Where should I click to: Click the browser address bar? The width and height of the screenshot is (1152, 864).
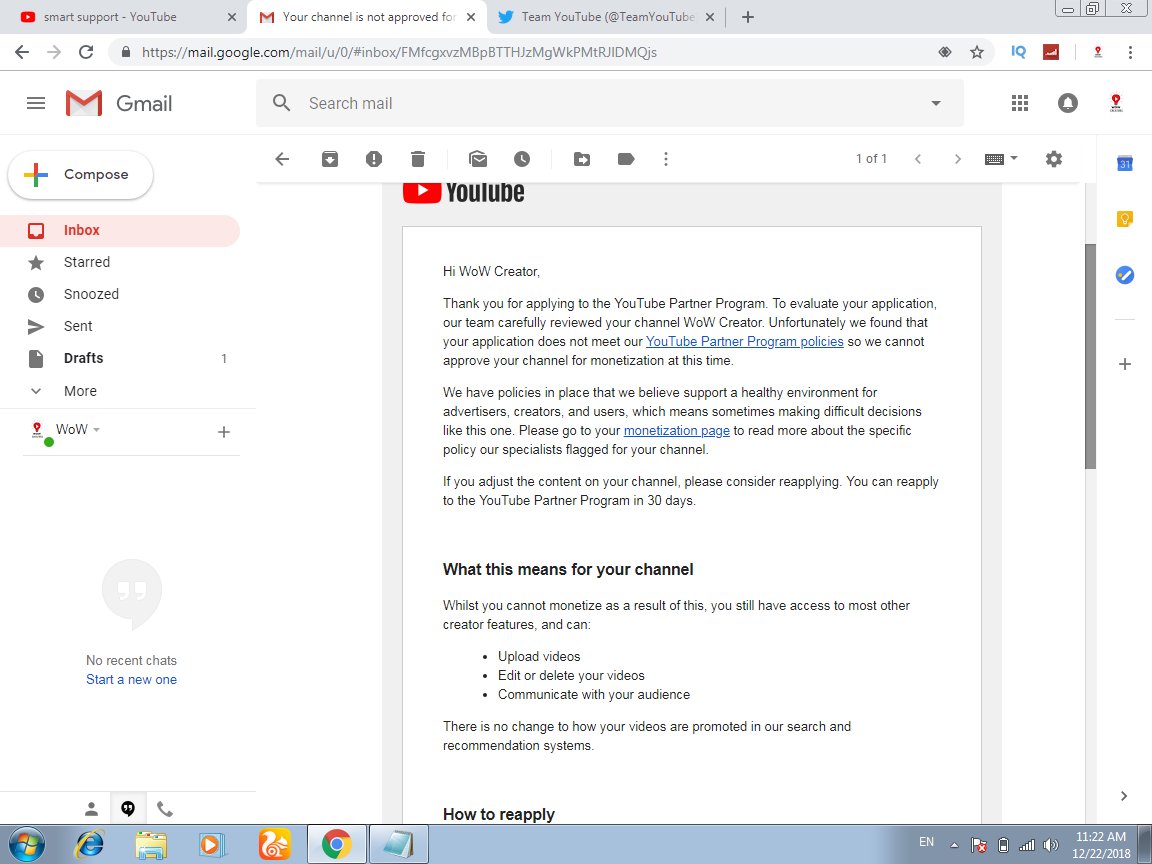coord(529,52)
